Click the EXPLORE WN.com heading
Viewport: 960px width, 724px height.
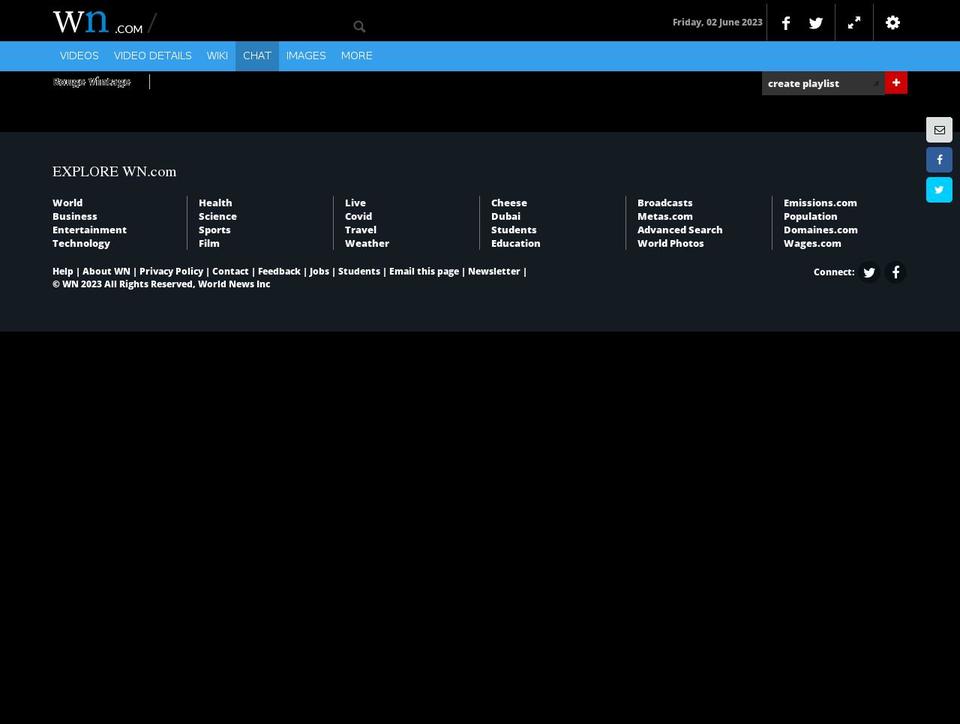114,171
